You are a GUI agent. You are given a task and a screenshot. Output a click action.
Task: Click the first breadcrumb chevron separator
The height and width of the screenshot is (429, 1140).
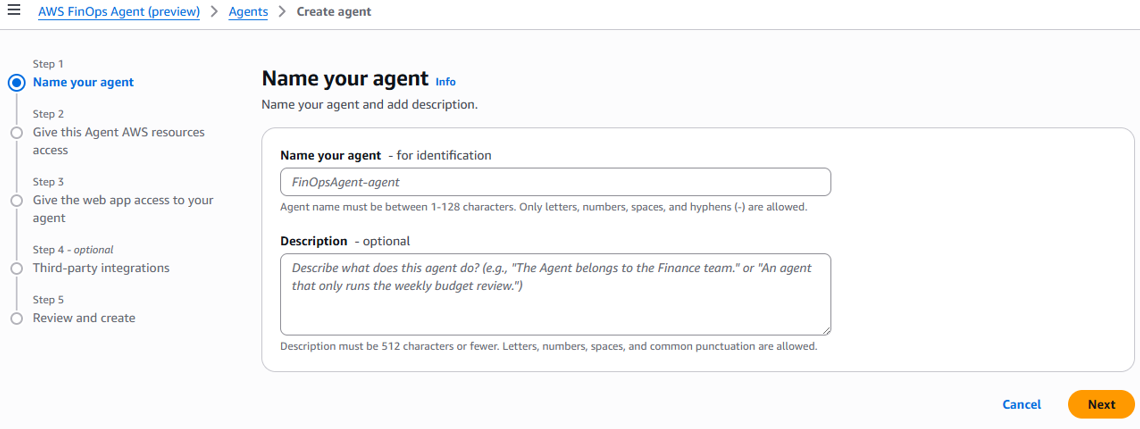[214, 12]
